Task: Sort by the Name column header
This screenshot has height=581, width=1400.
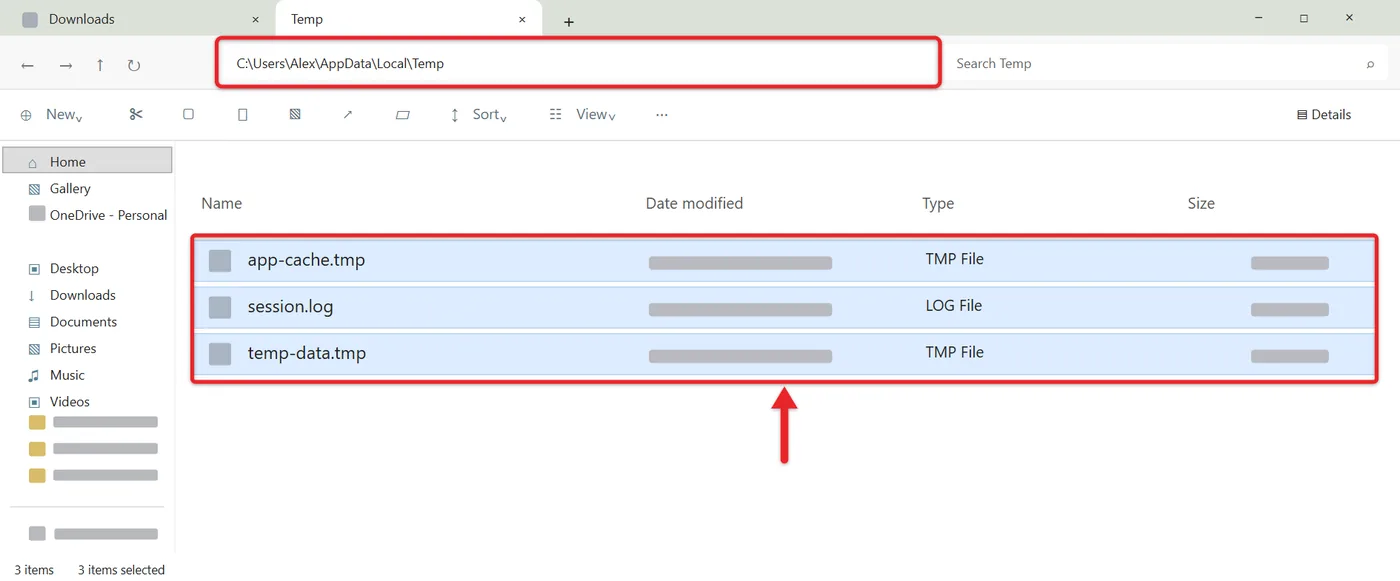Action: 221,203
